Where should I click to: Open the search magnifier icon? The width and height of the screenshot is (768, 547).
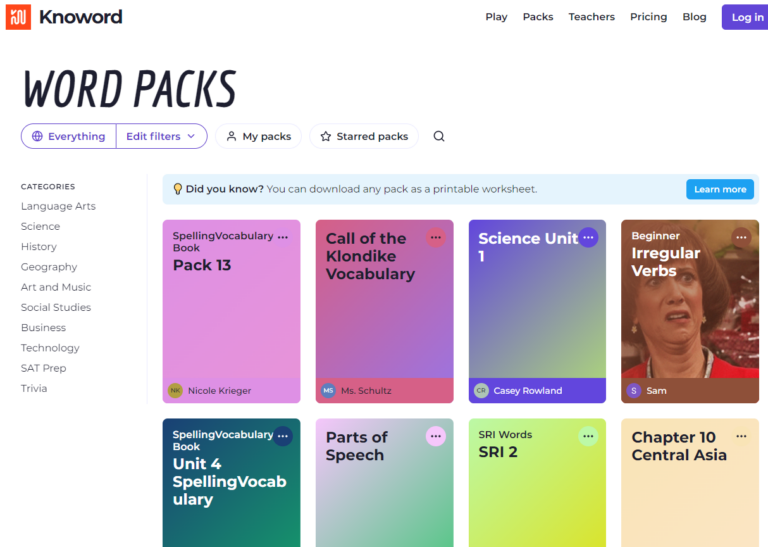coord(439,137)
